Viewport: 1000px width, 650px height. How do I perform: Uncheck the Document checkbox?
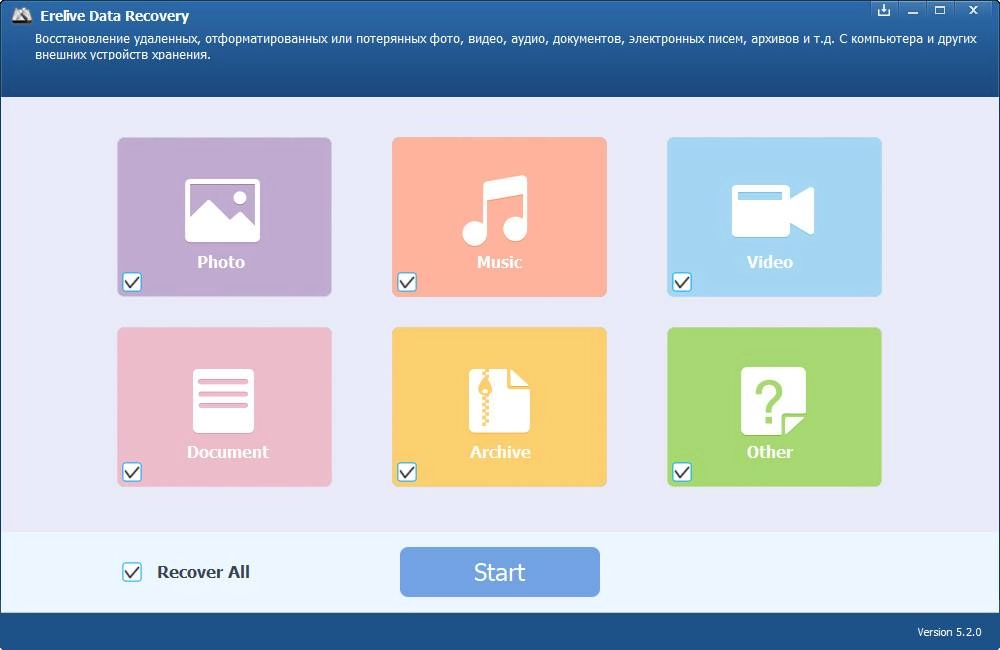pos(132,472)
